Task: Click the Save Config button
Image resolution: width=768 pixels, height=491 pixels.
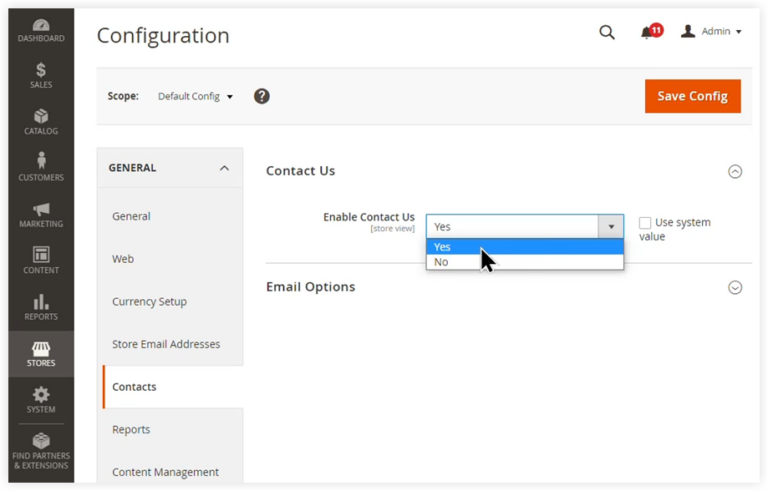Action: 693,96
